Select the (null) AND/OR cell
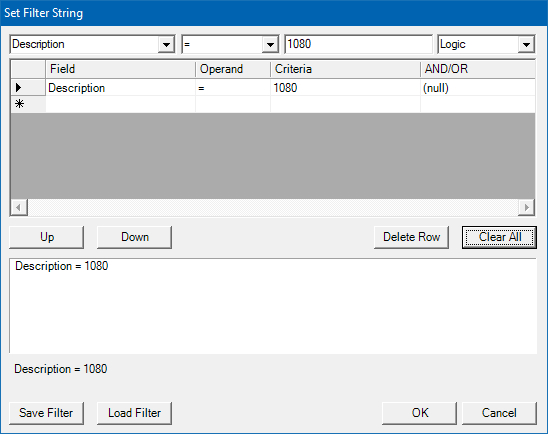Screen dimensions: 548x434 click(478, 88)
